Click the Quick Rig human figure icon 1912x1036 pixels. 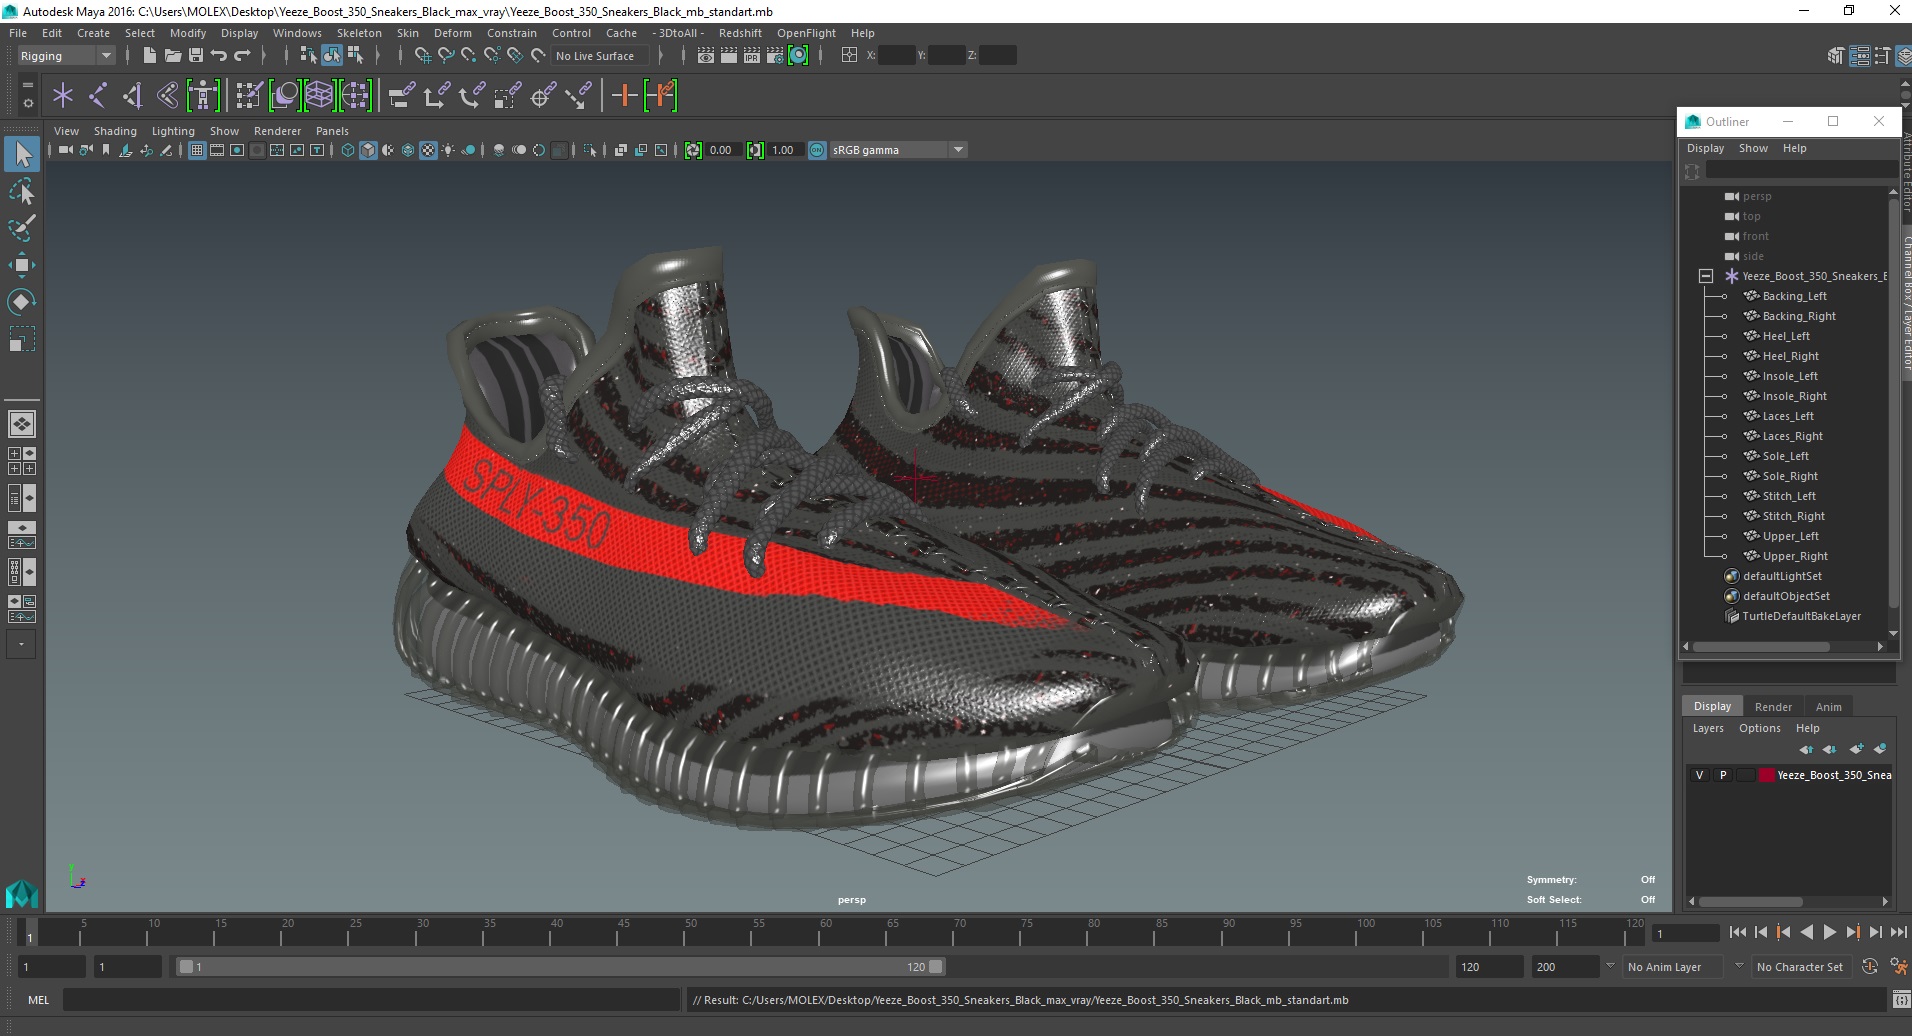(203, 96)
